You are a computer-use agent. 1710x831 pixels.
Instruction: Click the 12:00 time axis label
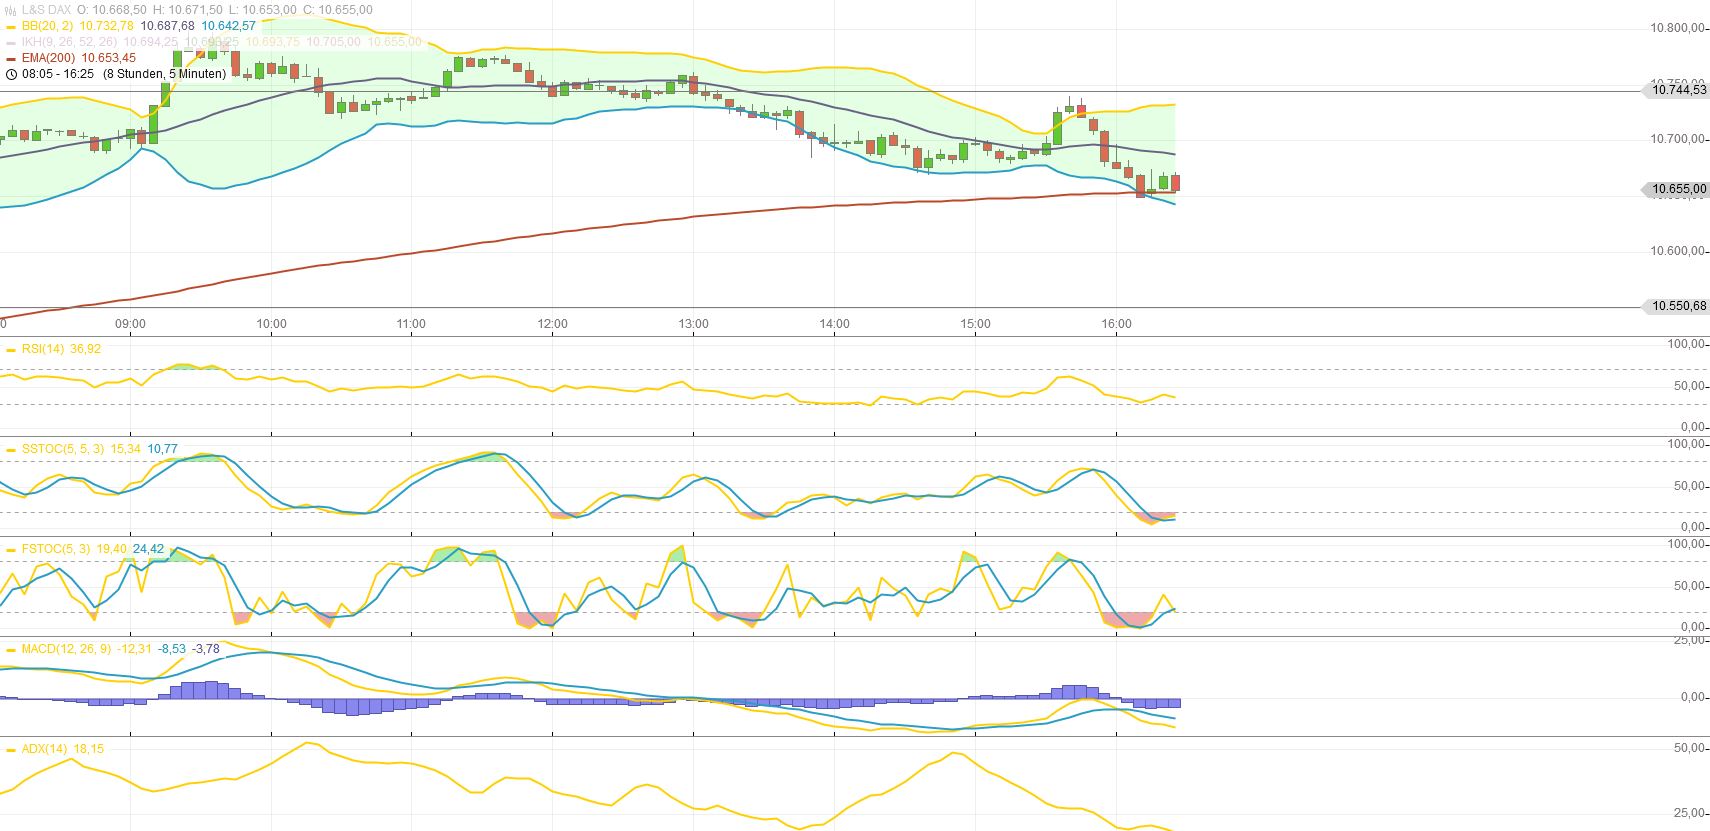(552, 324)
